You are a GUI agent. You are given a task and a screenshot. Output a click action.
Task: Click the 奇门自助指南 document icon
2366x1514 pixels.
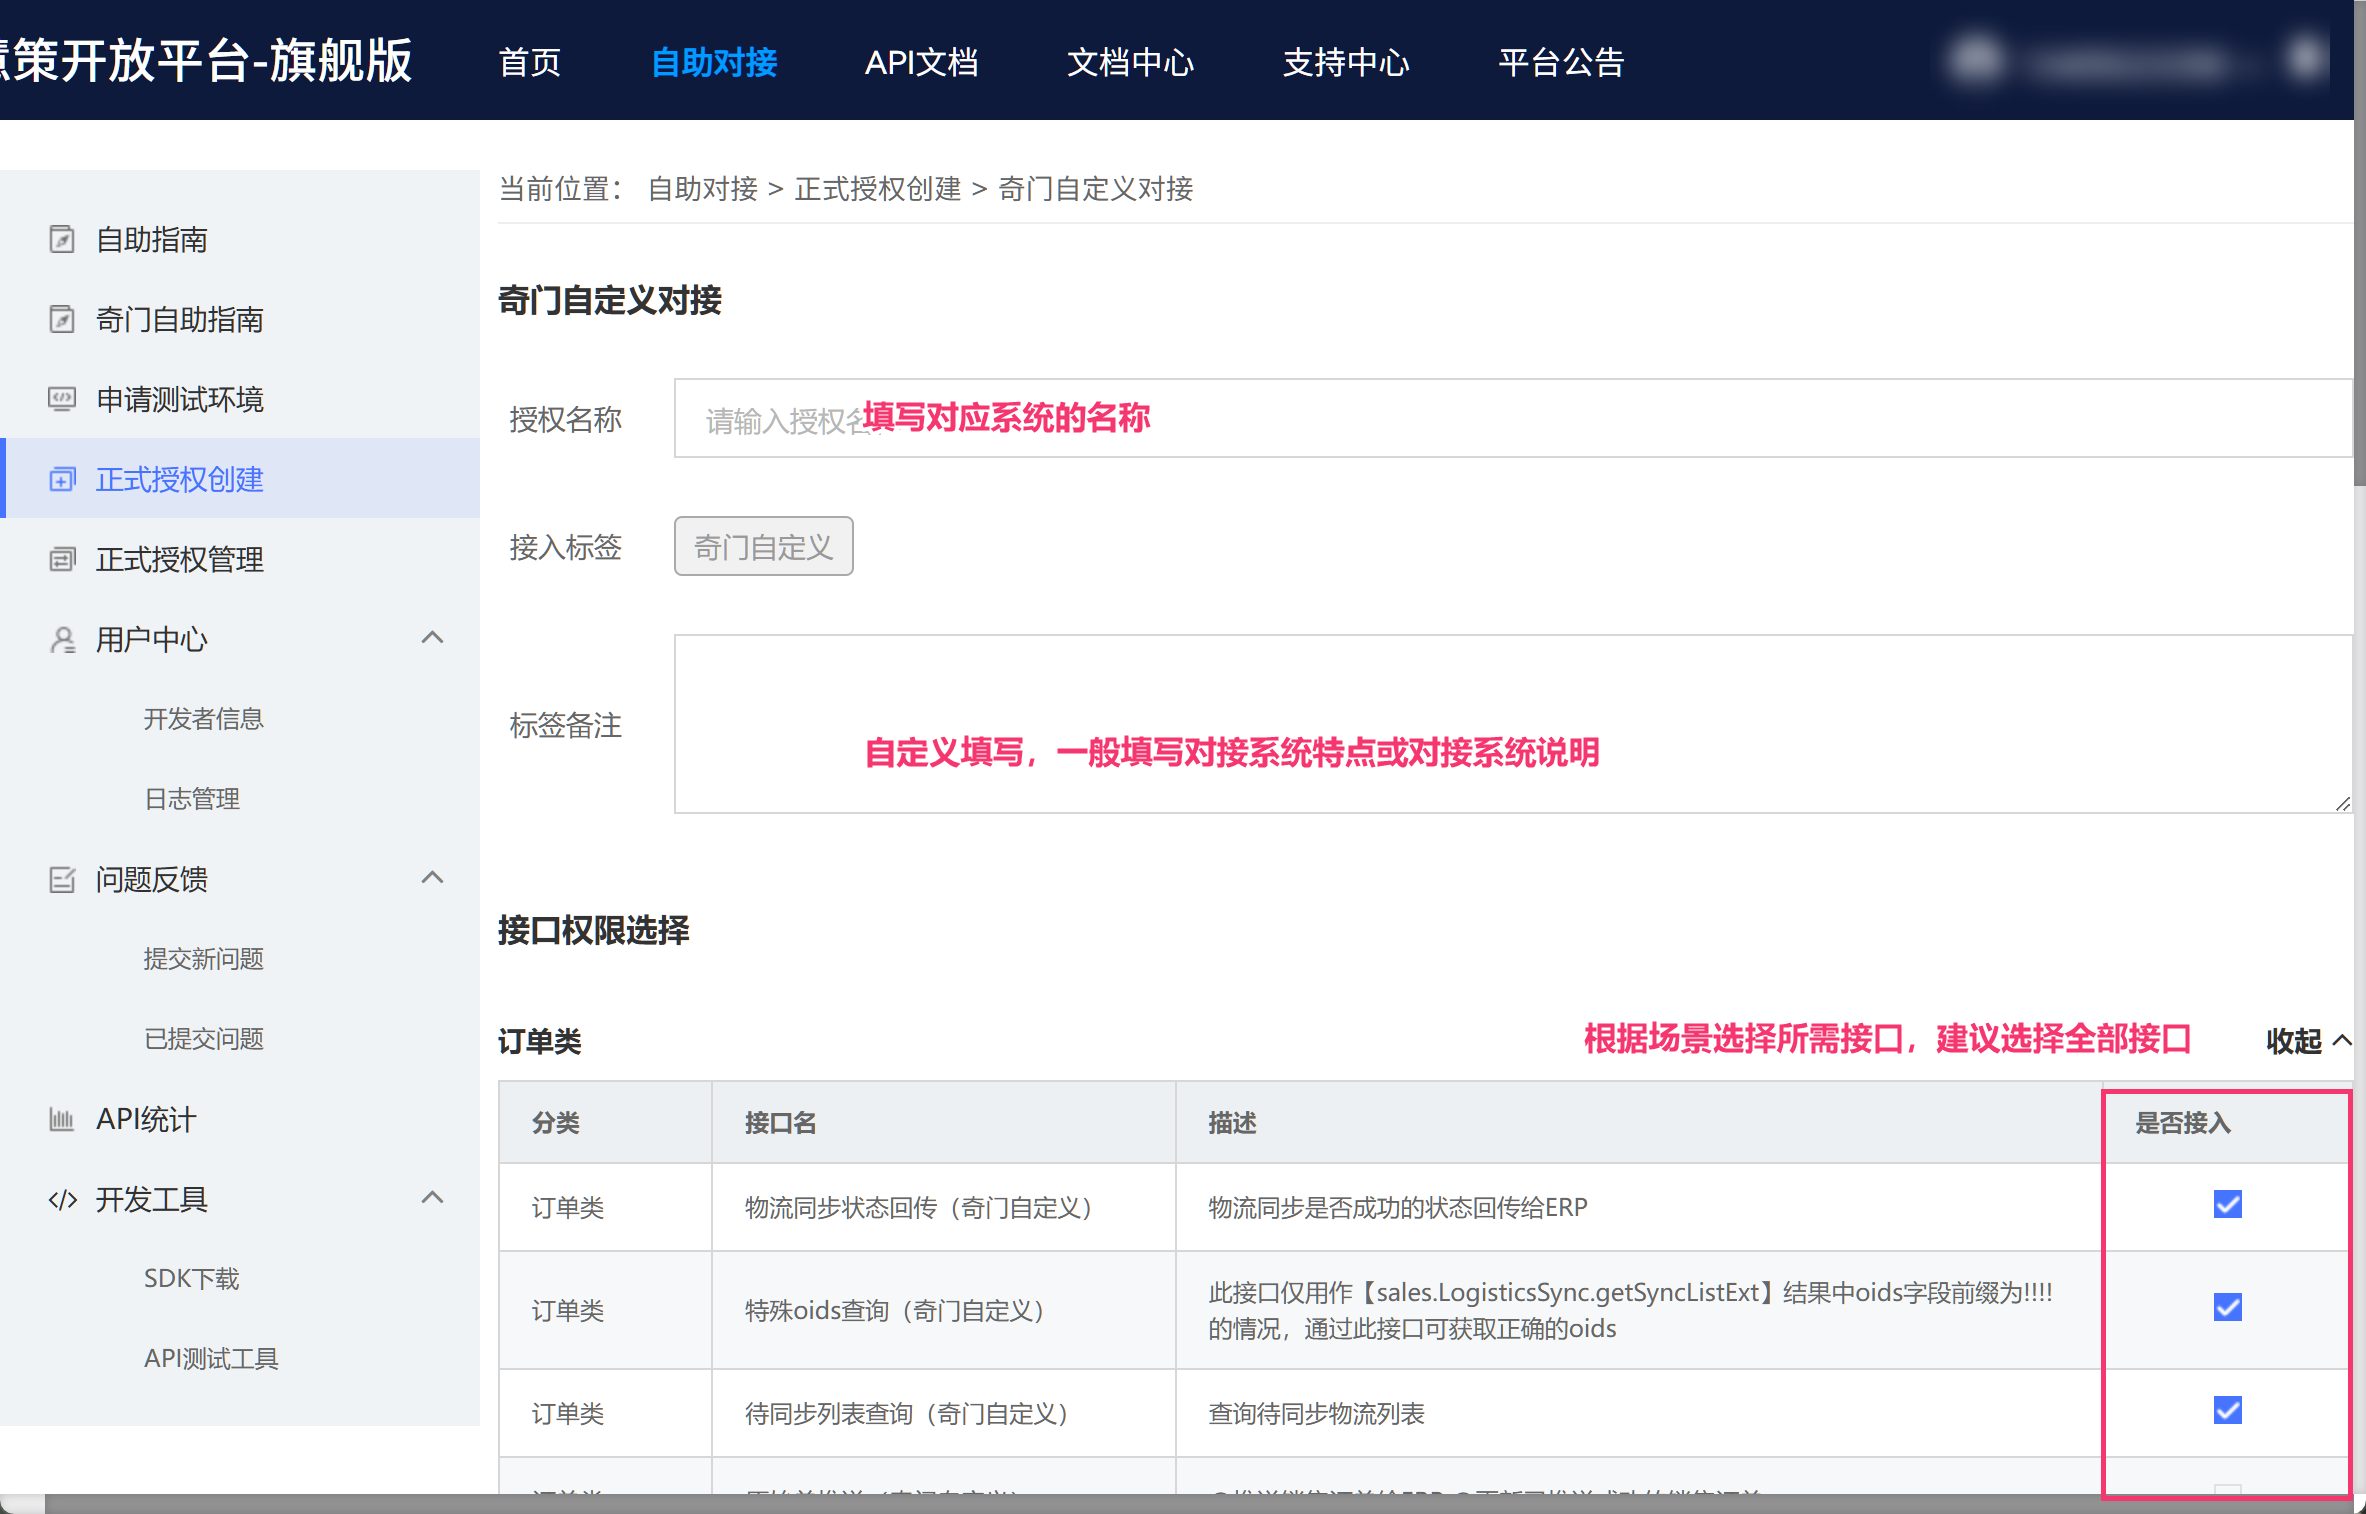pos(62,319)
